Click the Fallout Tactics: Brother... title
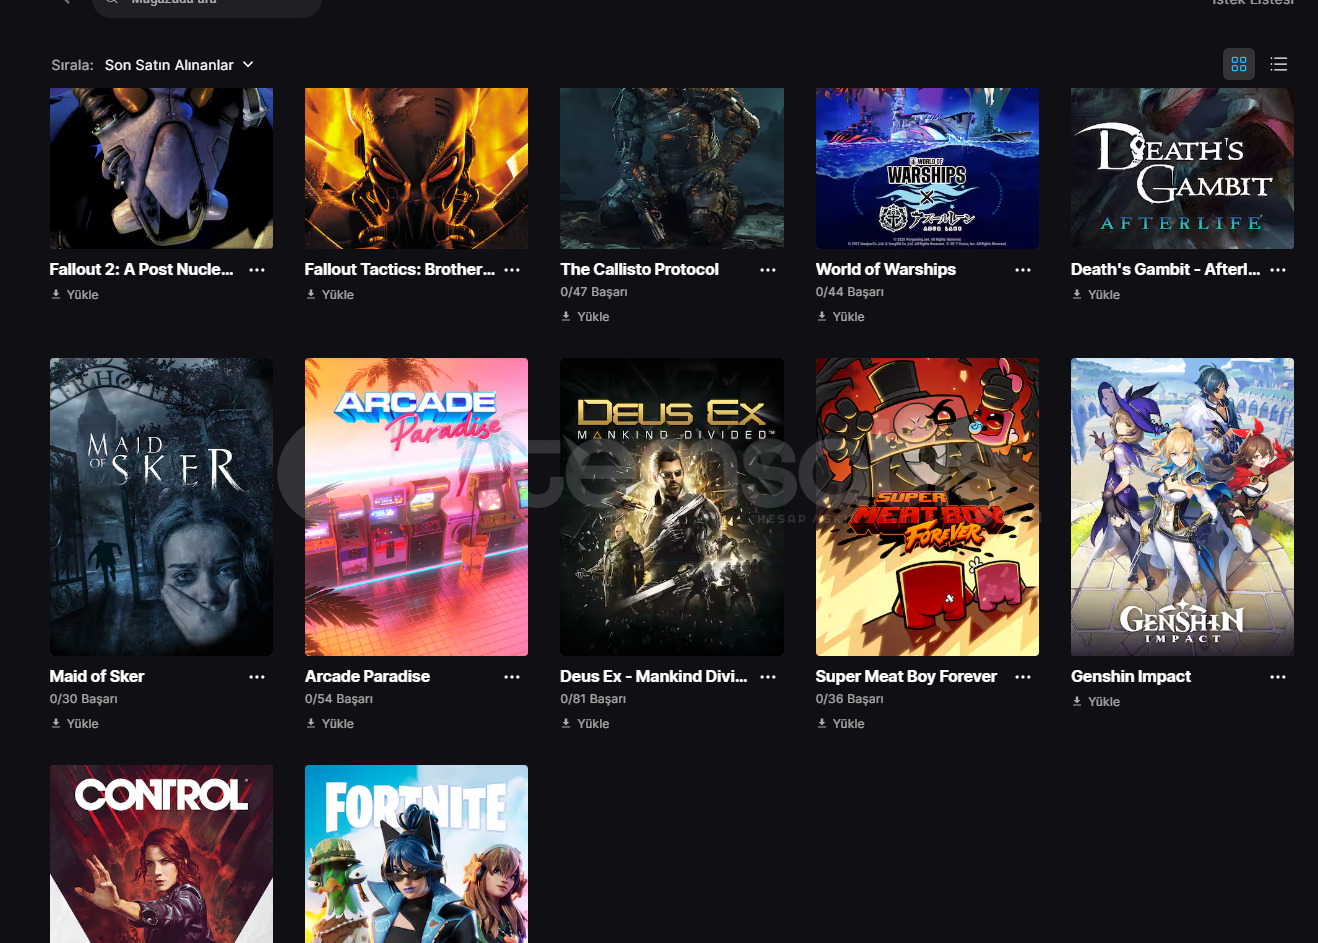The width and height of the screenshot is (1318, 943). pyautogui.click(x=399, y=269)
